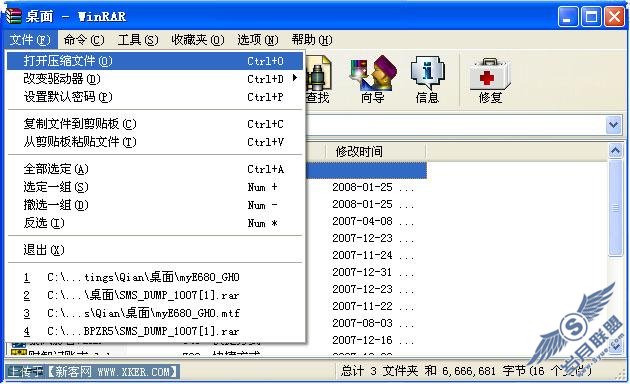The height and width of the screenshot is (384, 630).
Task: Select the row dated 2007-12-31
Action: (372, 272)
